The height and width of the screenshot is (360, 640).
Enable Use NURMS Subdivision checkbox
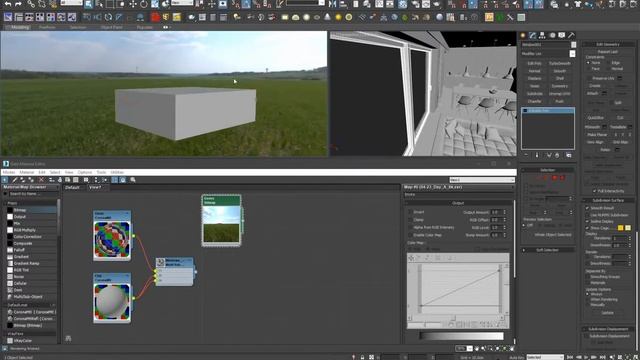(x=587, y=215)
